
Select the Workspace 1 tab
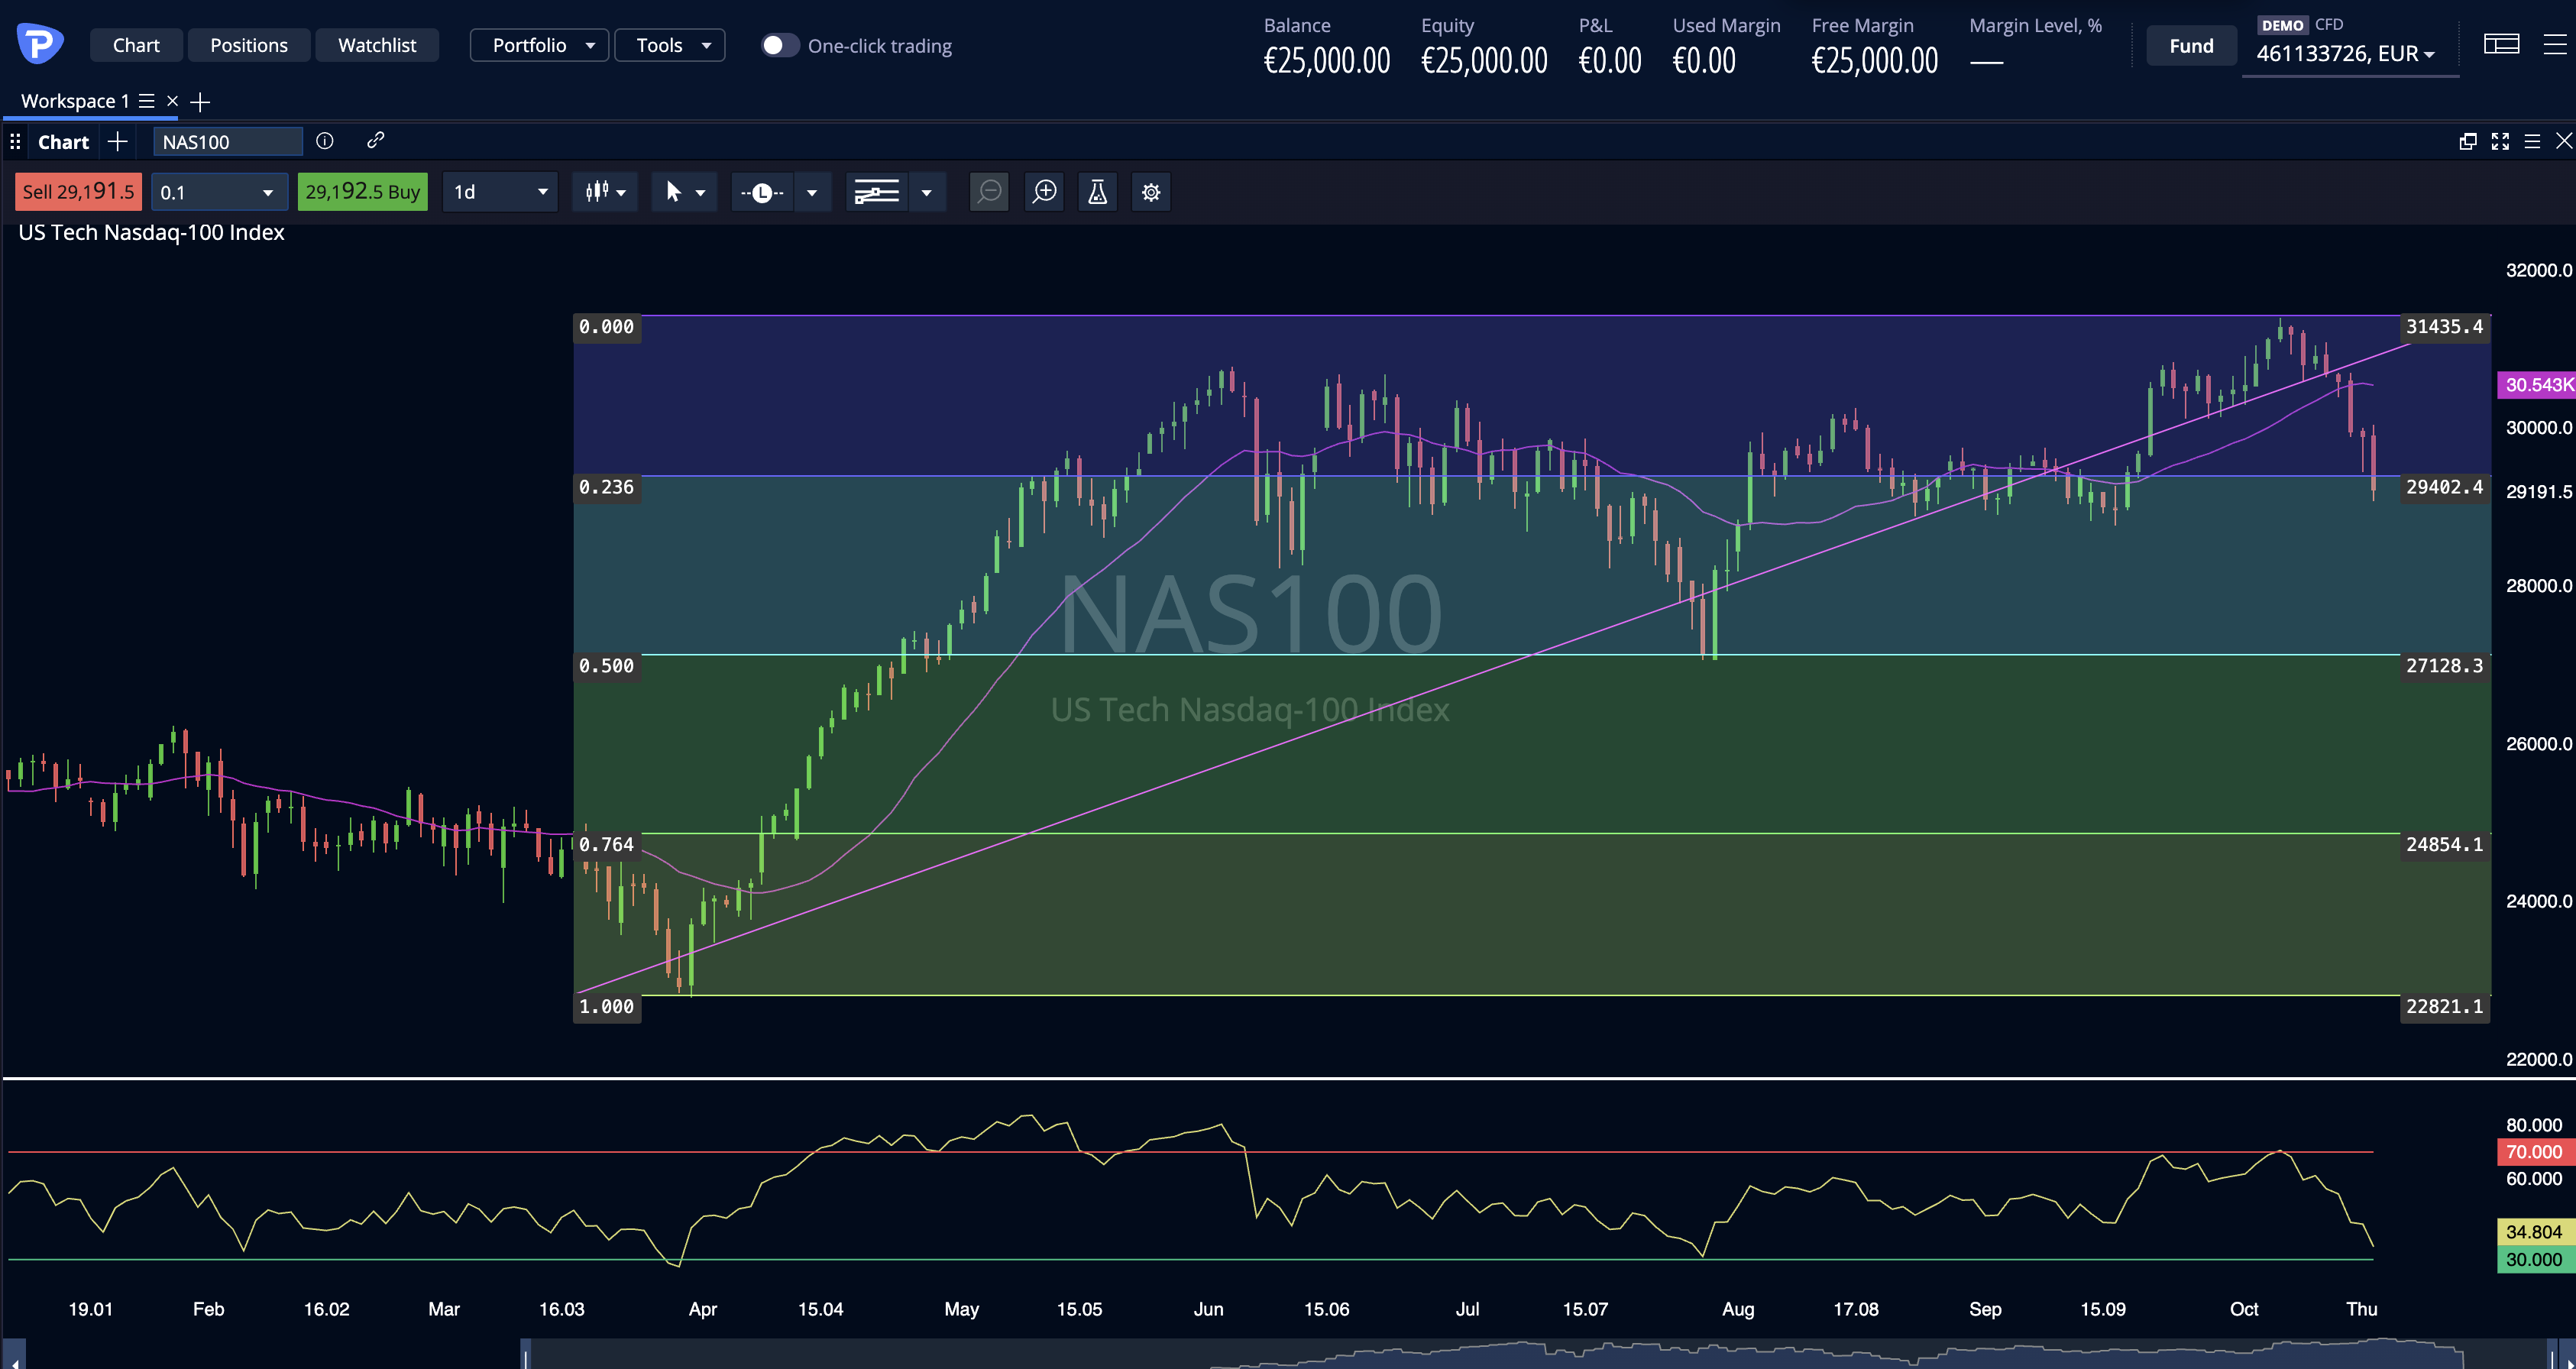coord(75,101)
